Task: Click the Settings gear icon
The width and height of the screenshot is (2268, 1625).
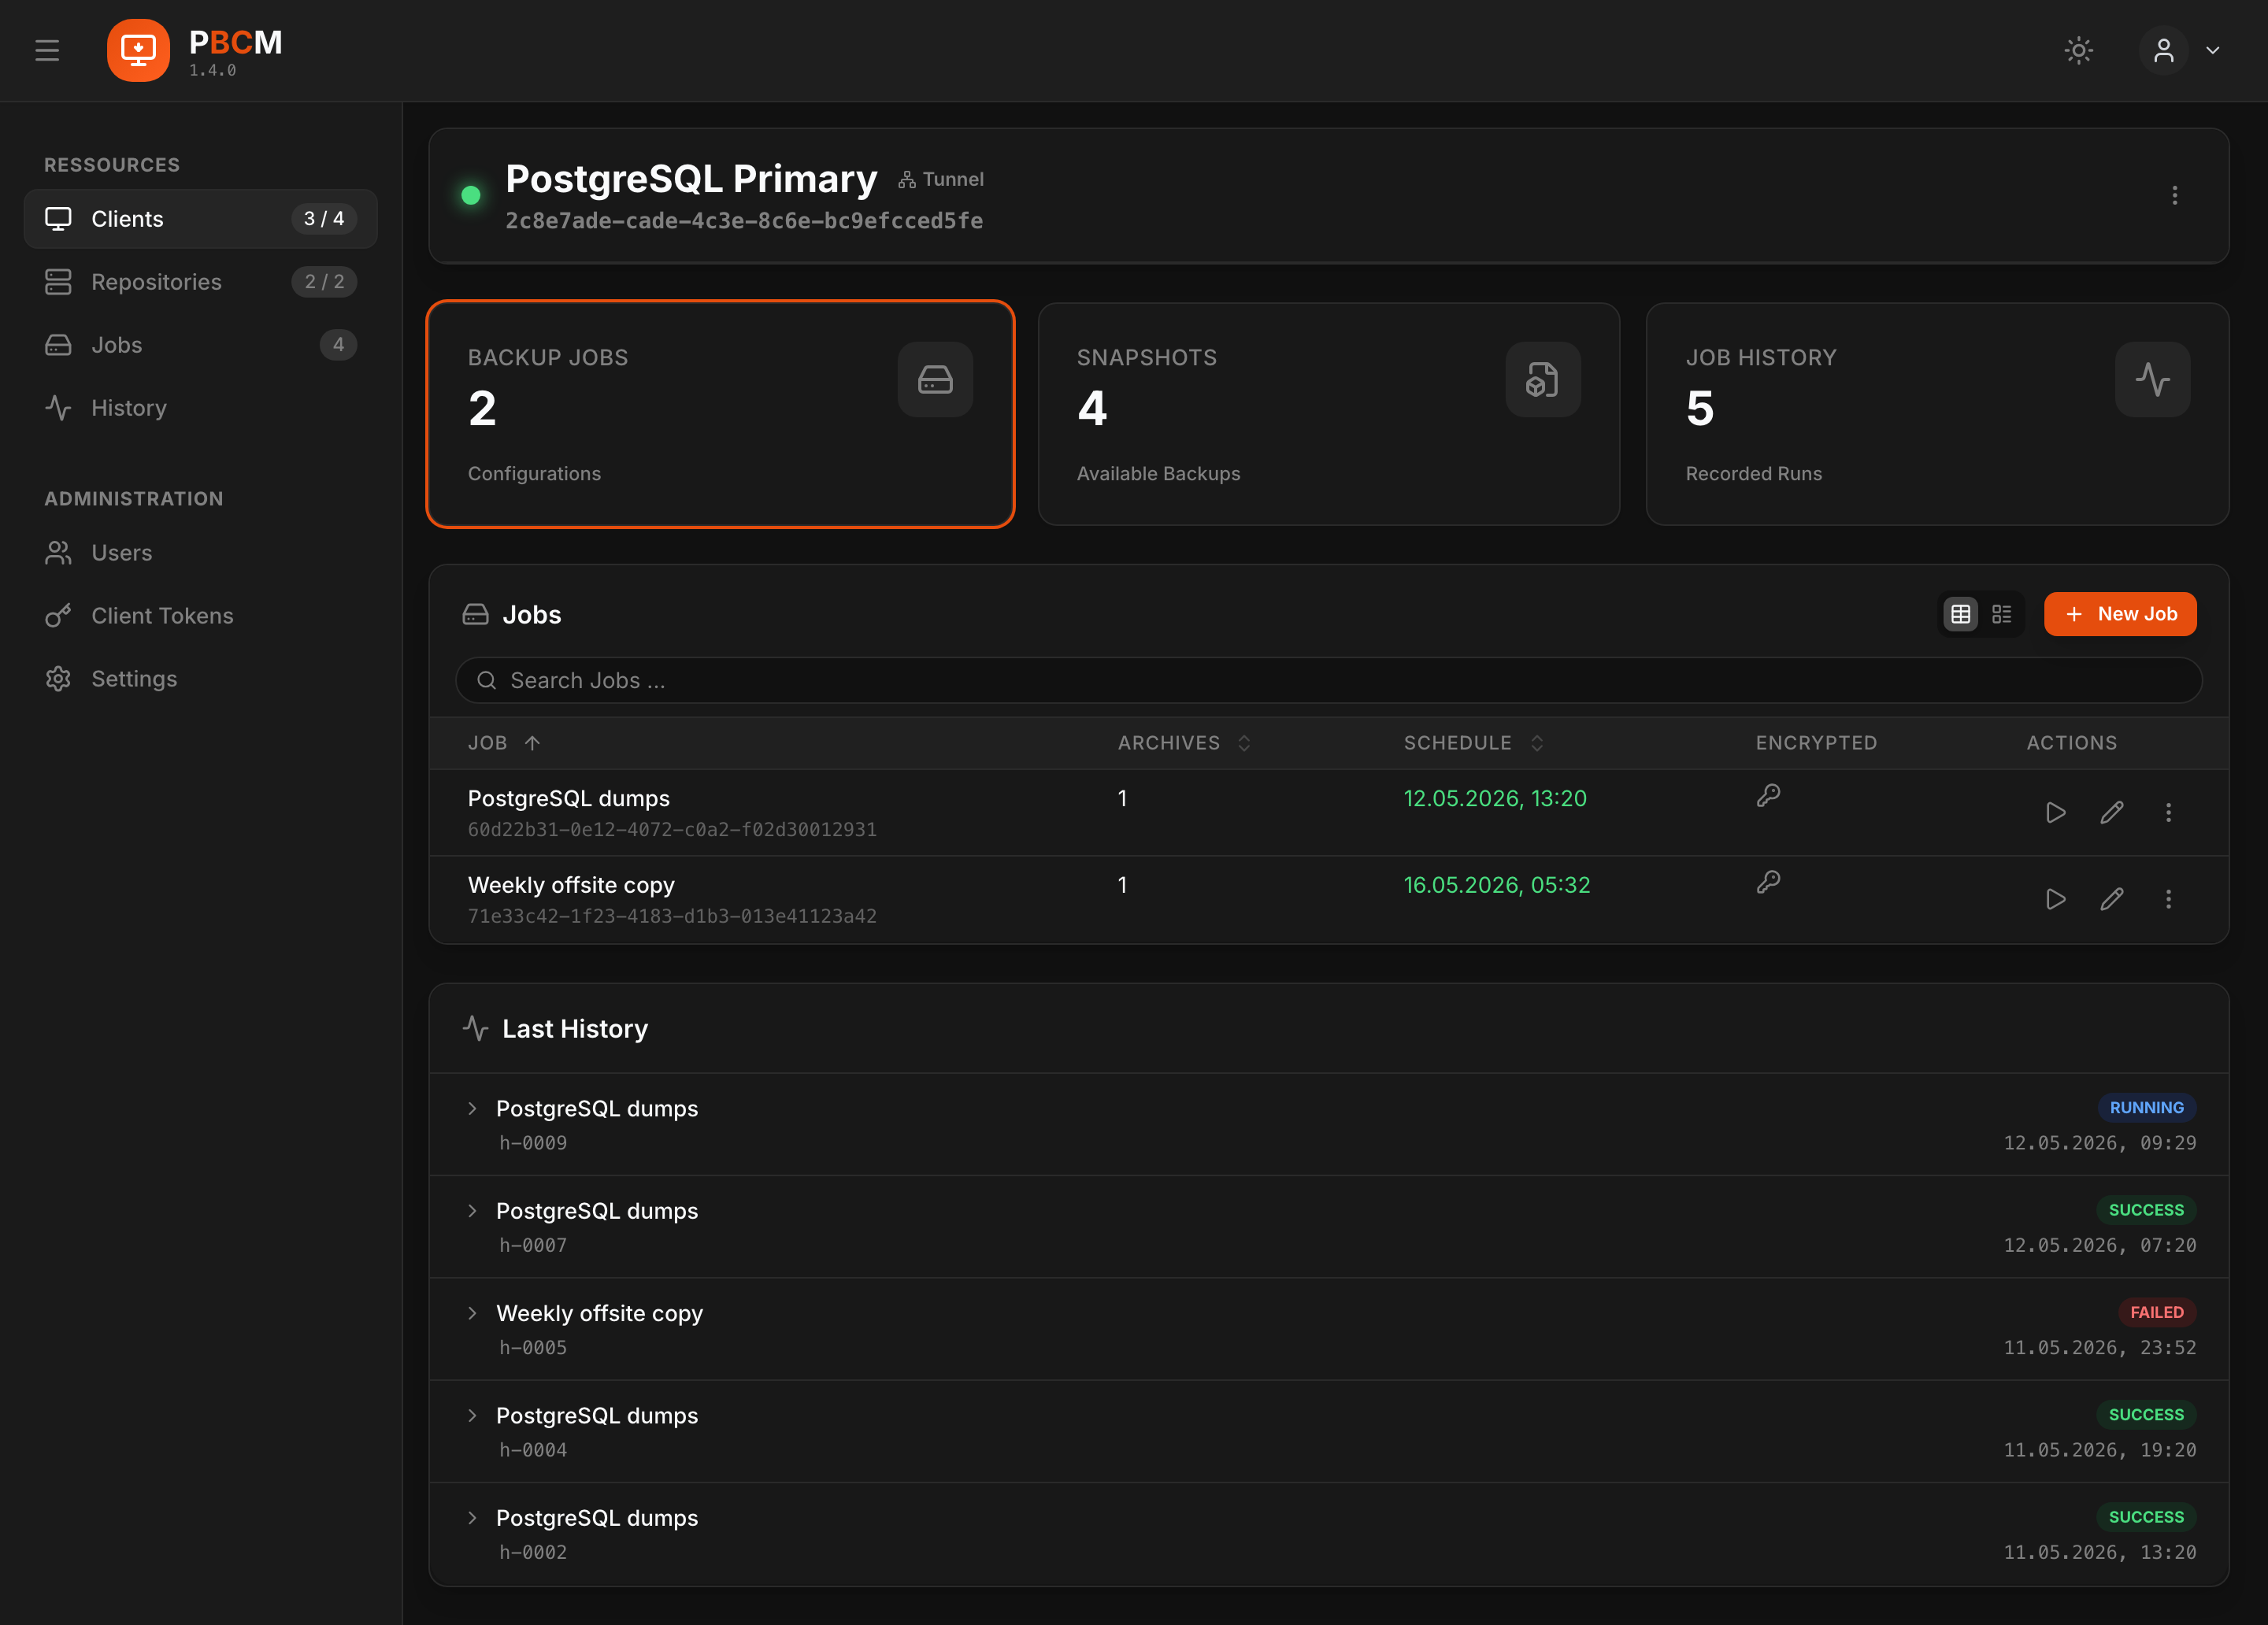Action: click(58, 678)
